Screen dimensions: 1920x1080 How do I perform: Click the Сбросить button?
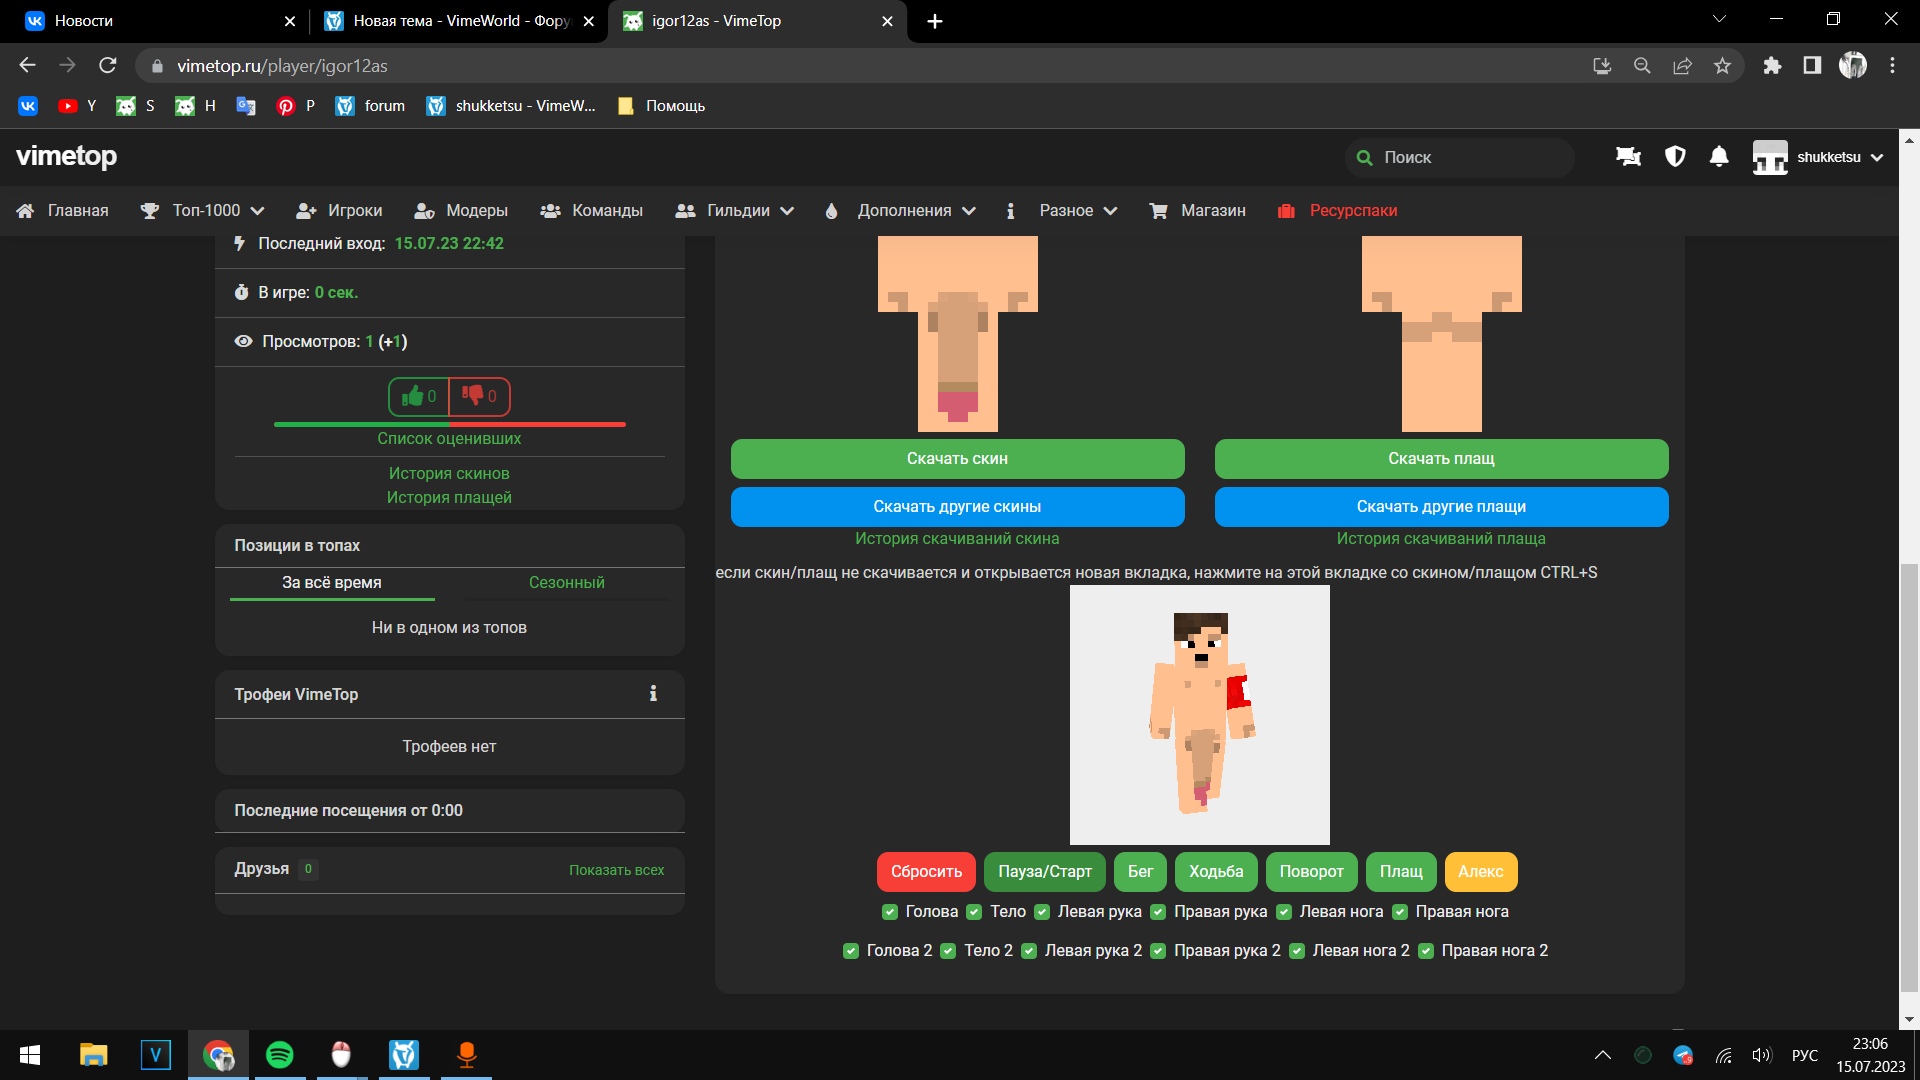926,872
